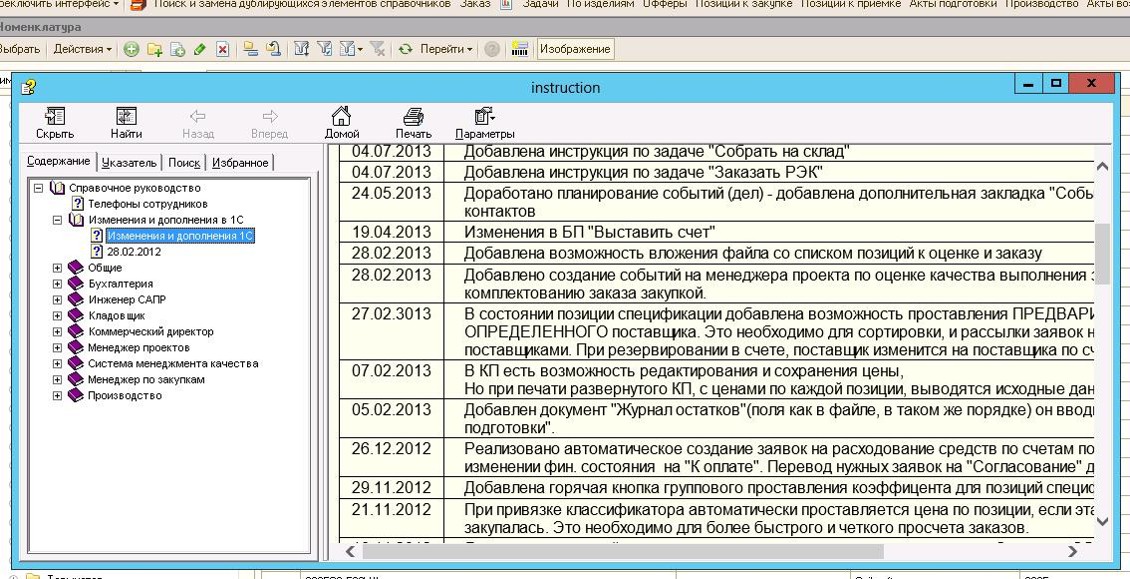
Task: Expand the Кладовщик tree node
Action: click(58, 316)
